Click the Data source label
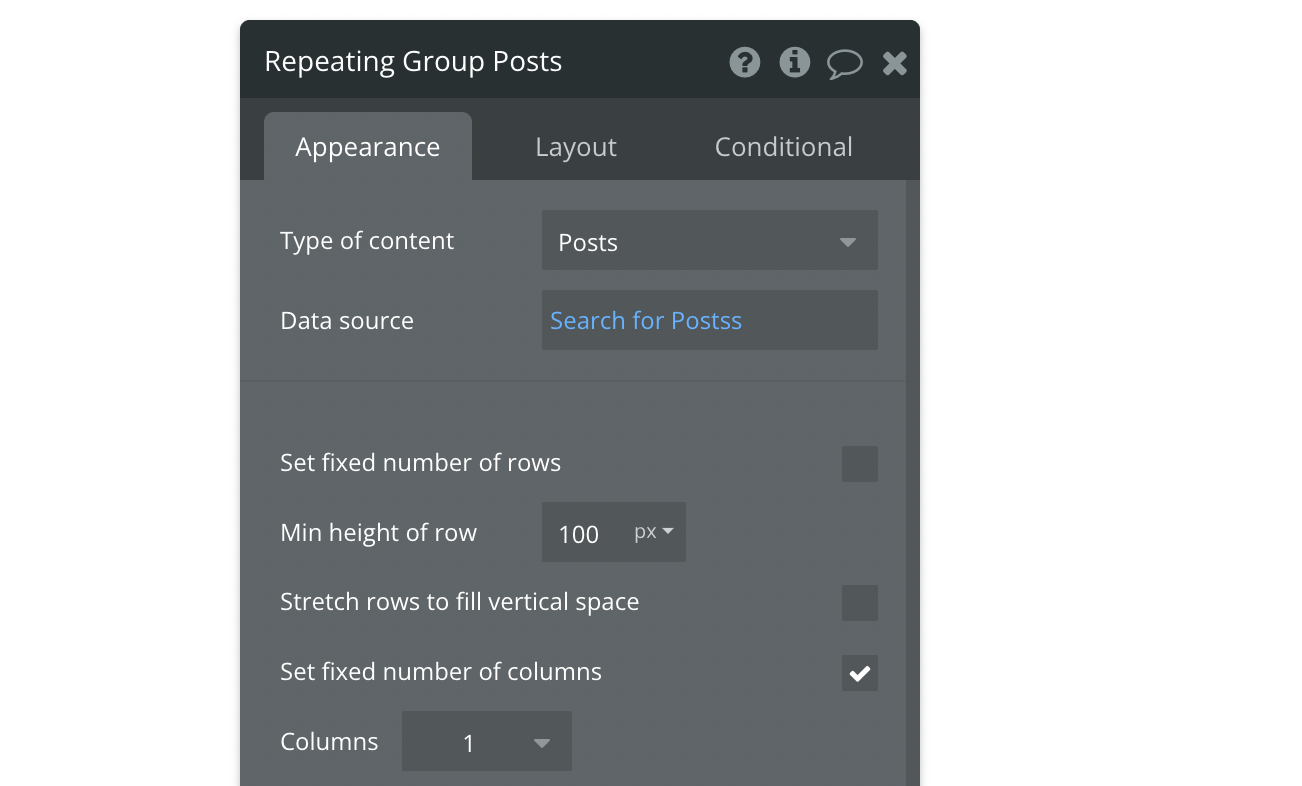 (347, 321)
